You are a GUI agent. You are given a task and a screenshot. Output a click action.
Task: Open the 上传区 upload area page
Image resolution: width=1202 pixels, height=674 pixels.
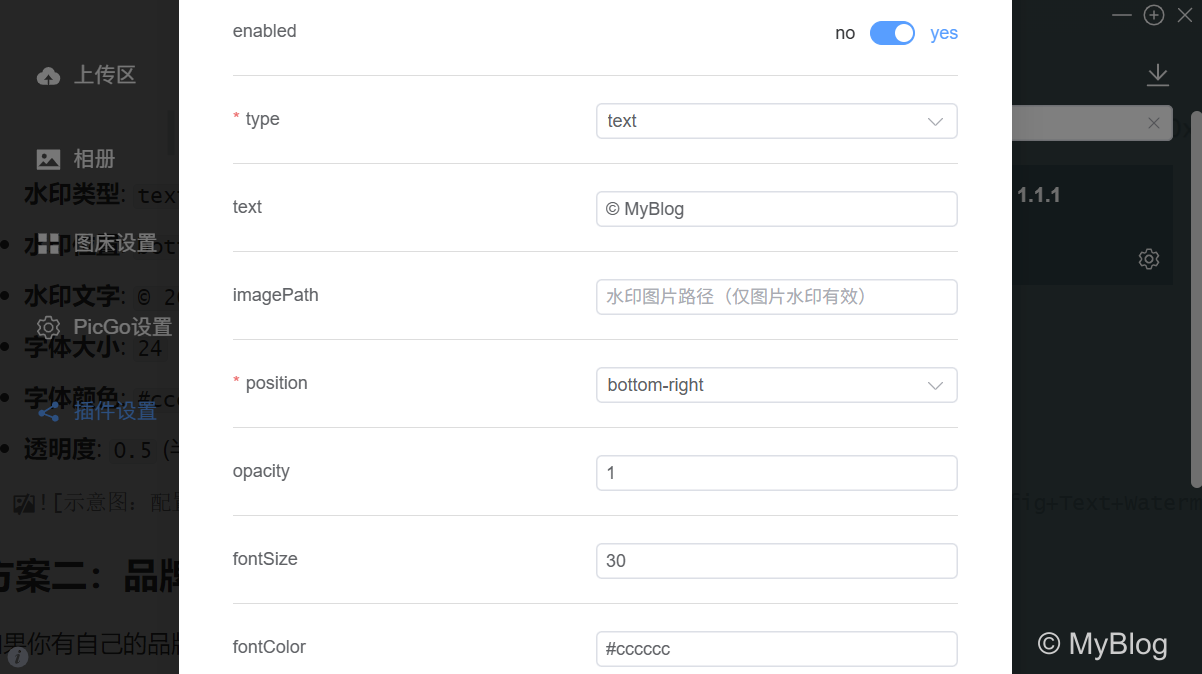104,75
